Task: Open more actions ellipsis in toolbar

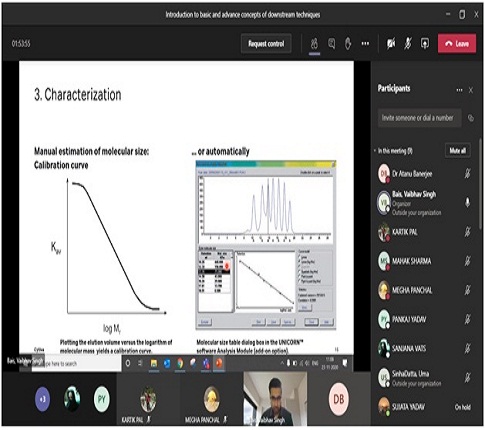Action: [365, 44]
